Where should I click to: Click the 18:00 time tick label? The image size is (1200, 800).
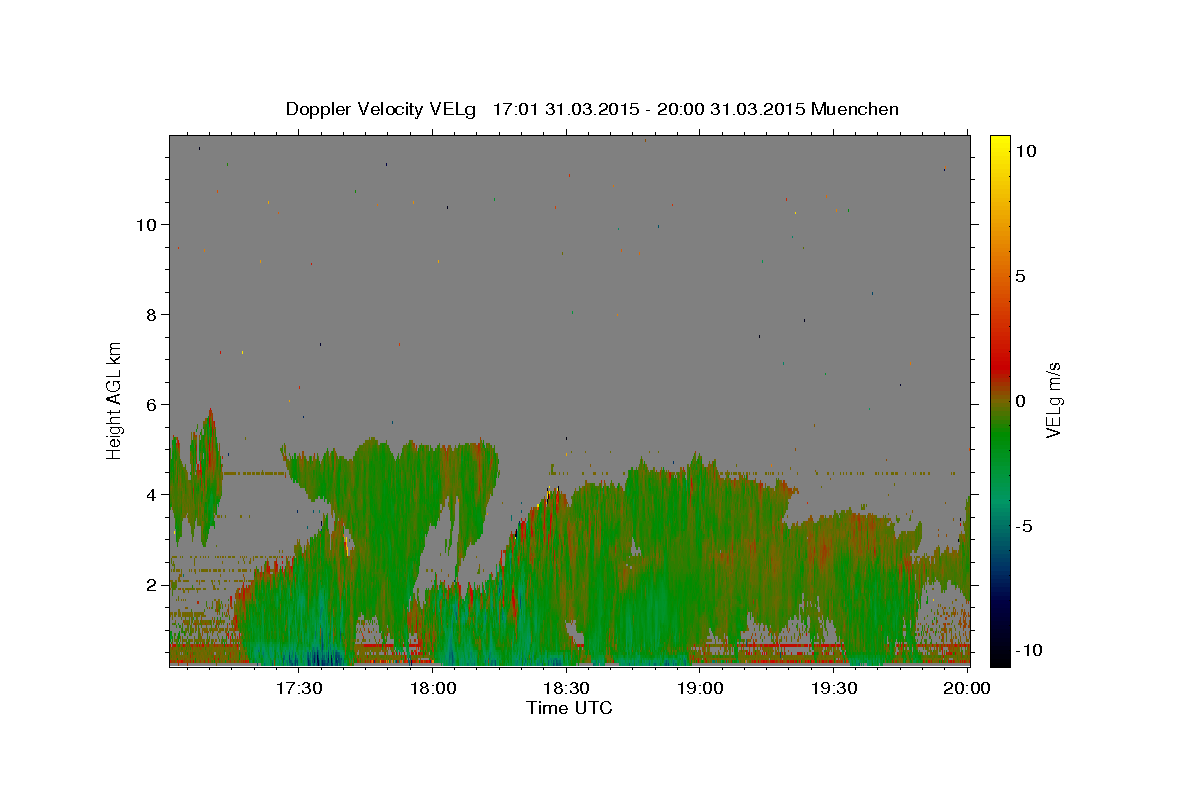pos(432,688)
